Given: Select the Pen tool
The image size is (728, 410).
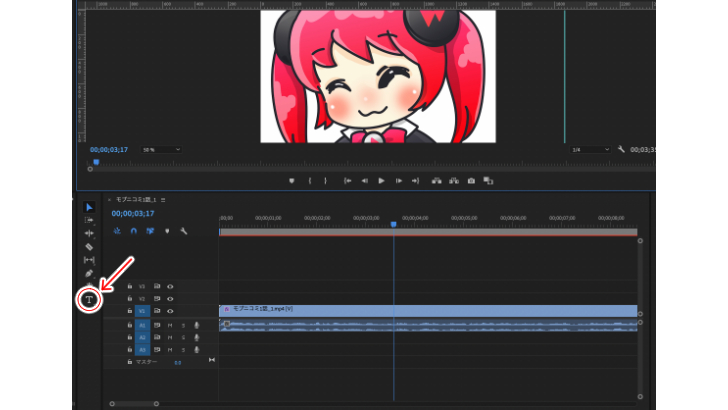Looking at the screenshot, I should tap(89, 273).
